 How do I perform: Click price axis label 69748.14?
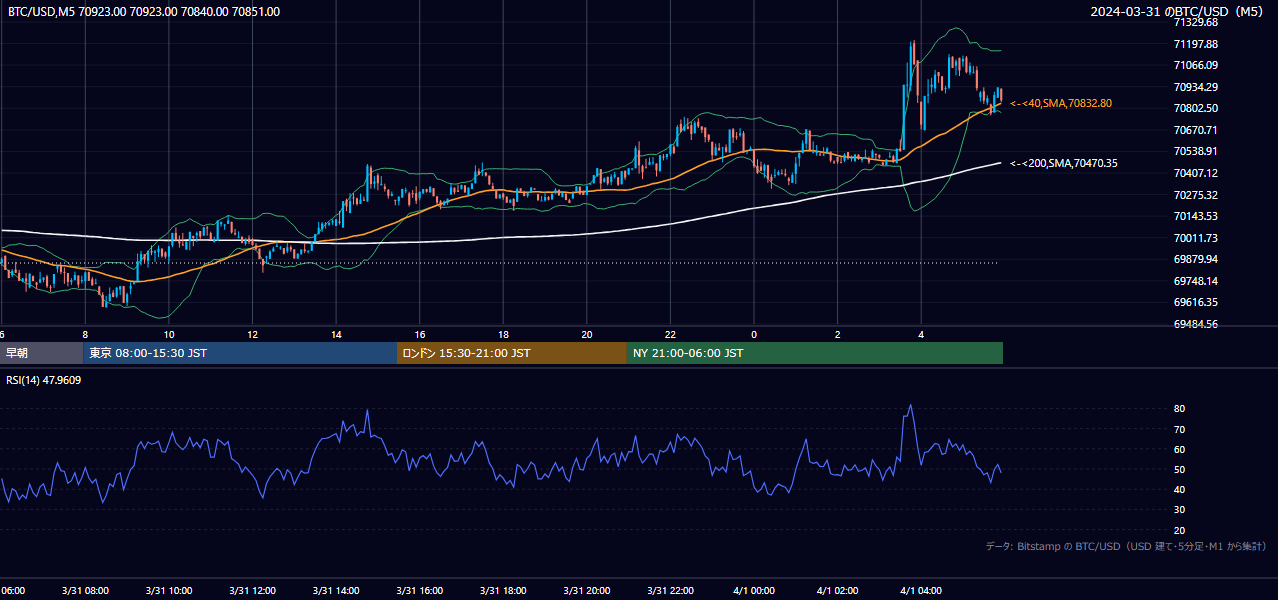[x=1196, y=281]
